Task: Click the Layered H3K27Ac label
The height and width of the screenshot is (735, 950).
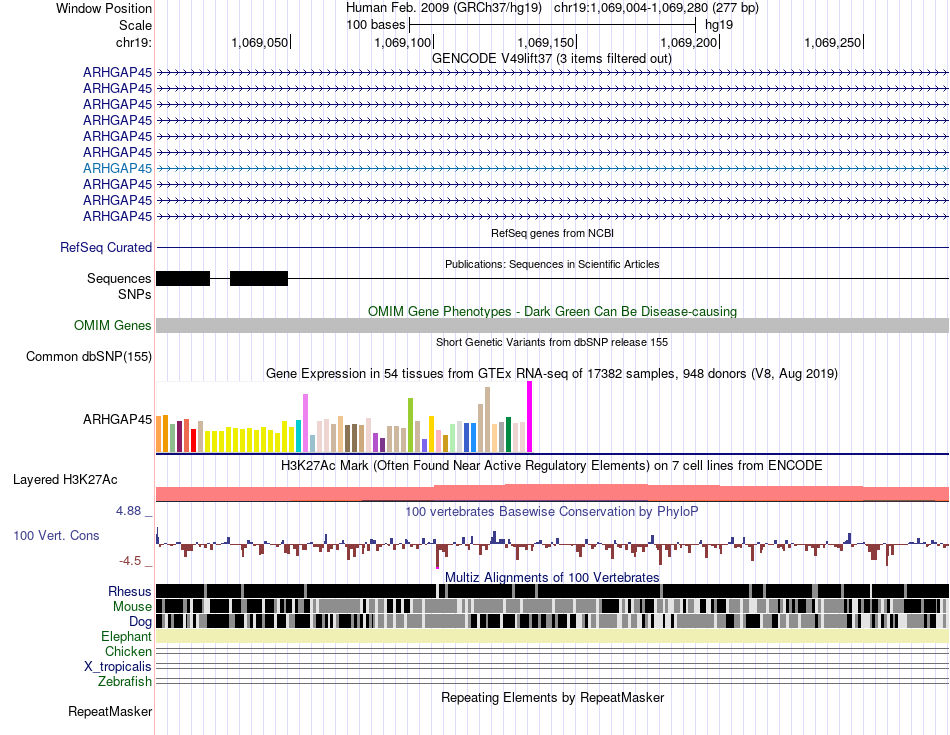Action: [65, 480]
